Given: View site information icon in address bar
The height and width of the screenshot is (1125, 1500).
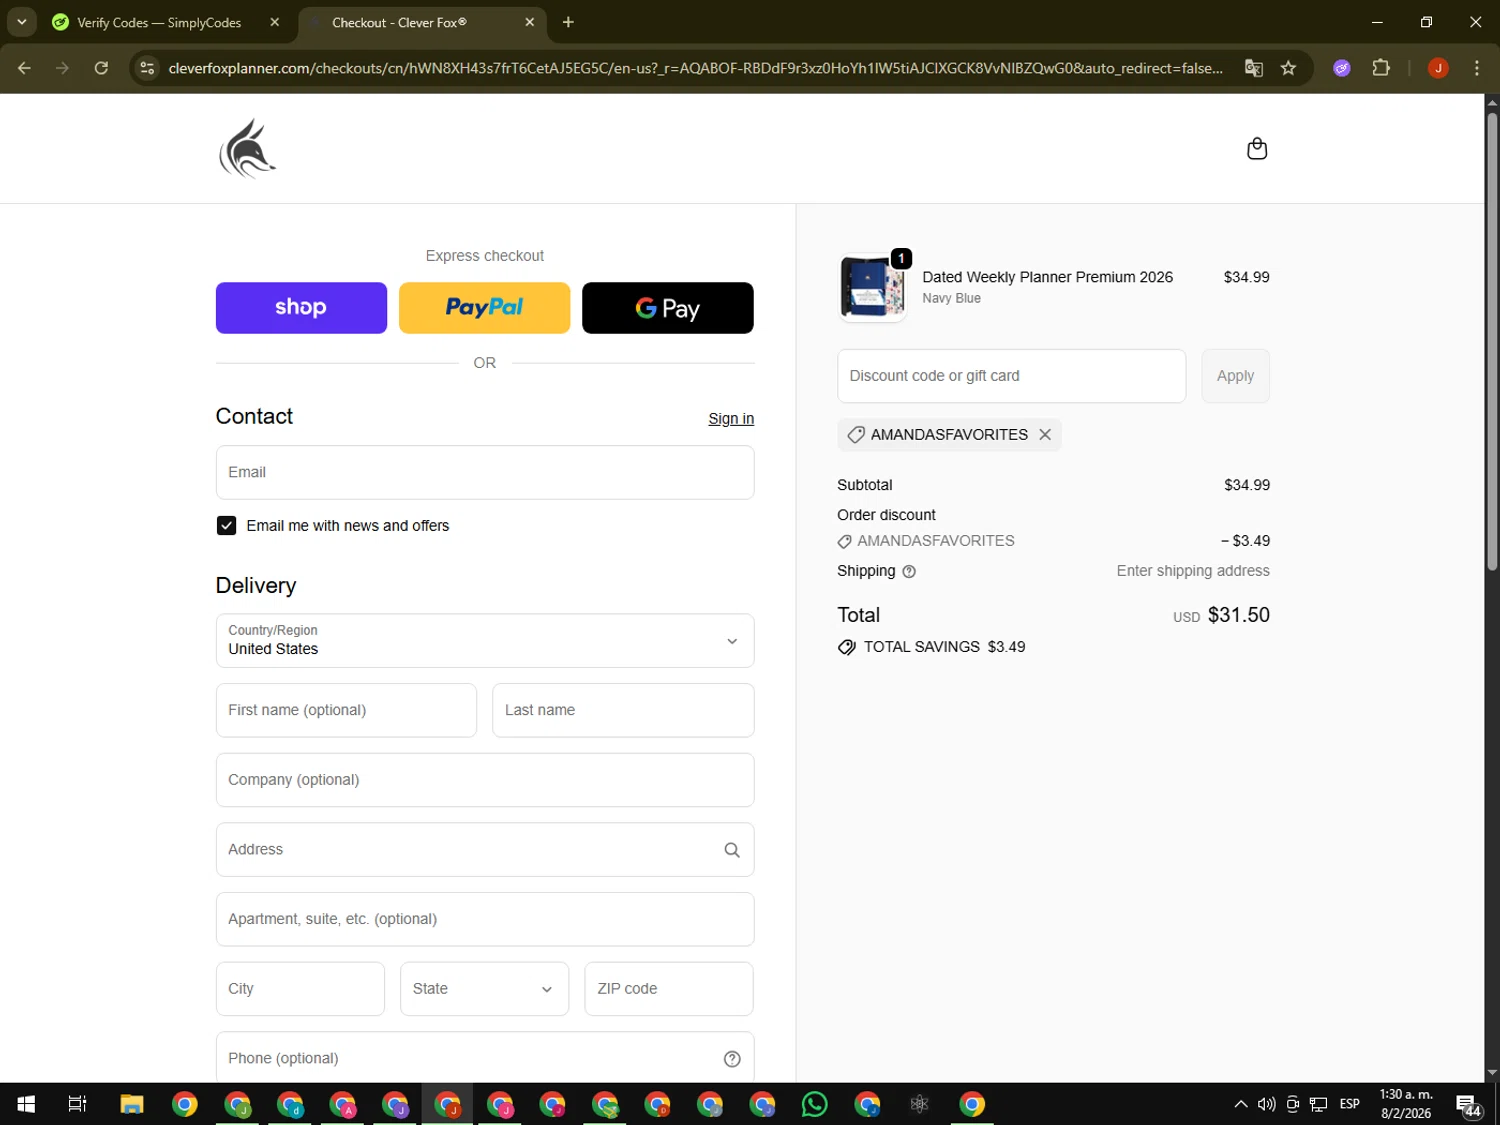Looking at the screenshot, I should [147, 68].
